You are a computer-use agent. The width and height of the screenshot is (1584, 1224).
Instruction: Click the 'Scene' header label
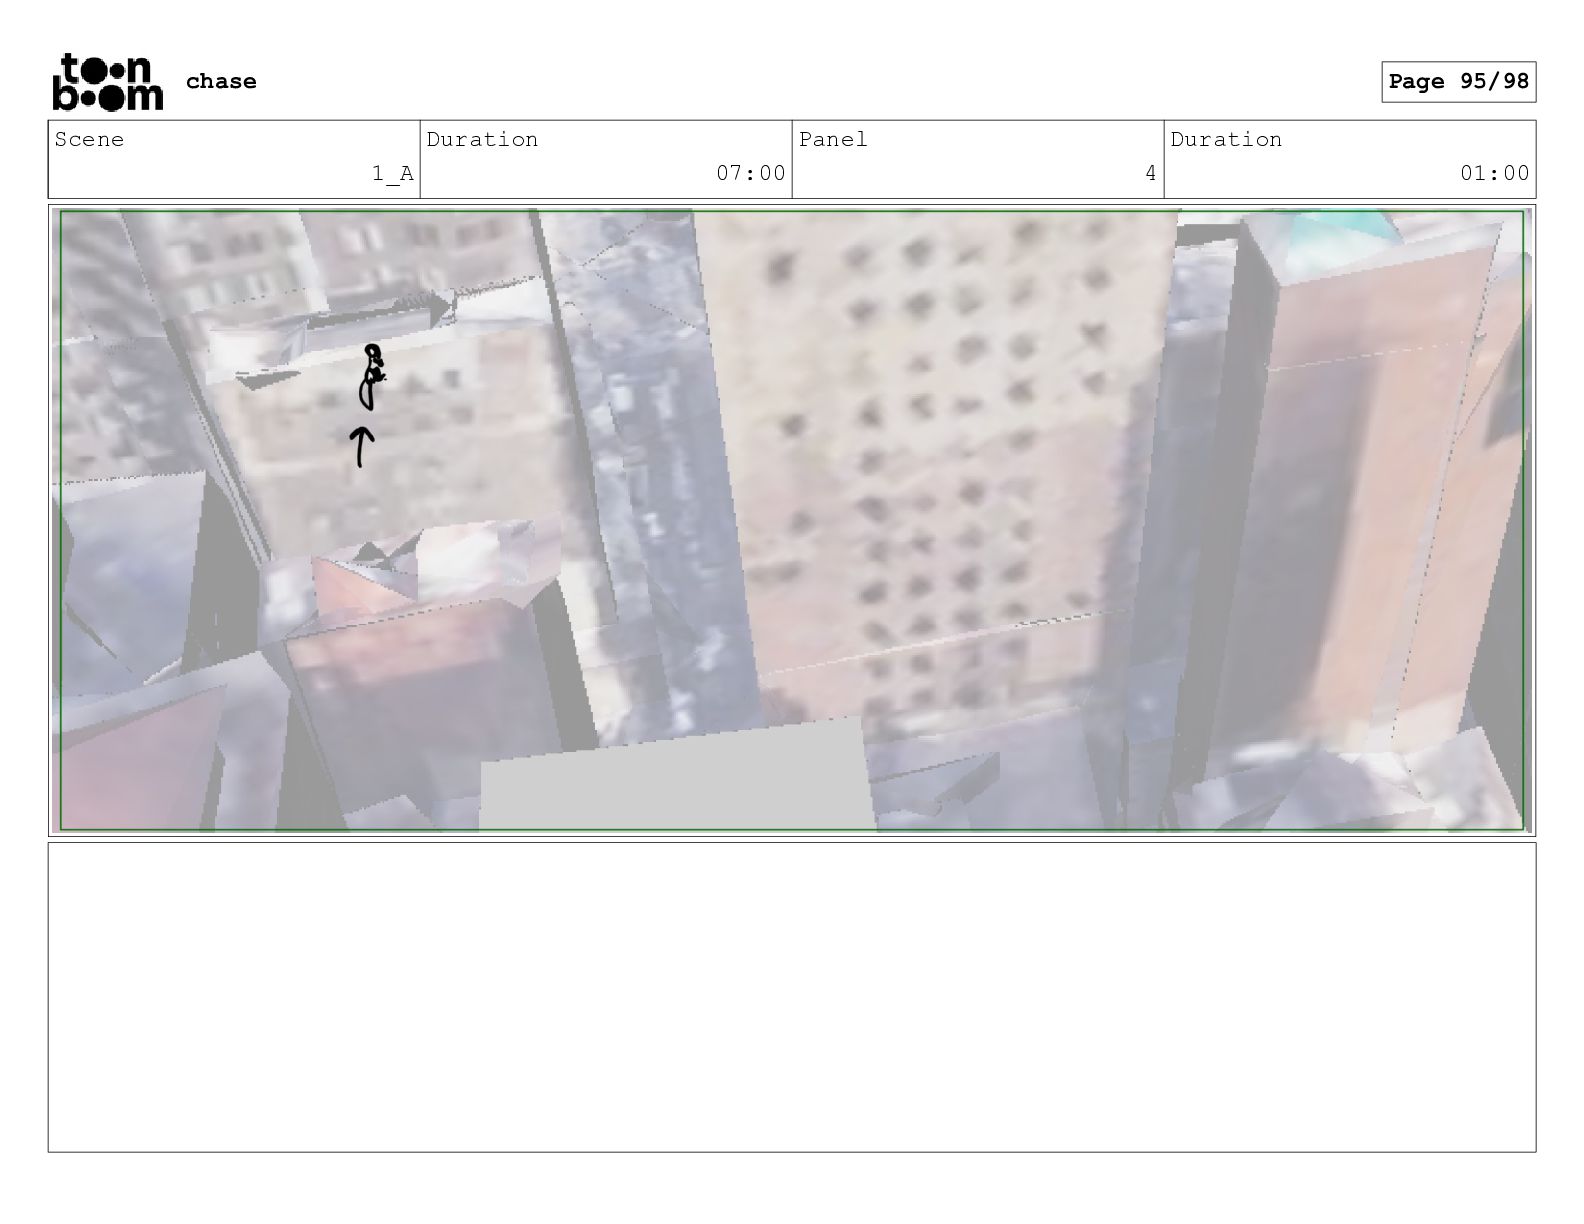point(90,140)
